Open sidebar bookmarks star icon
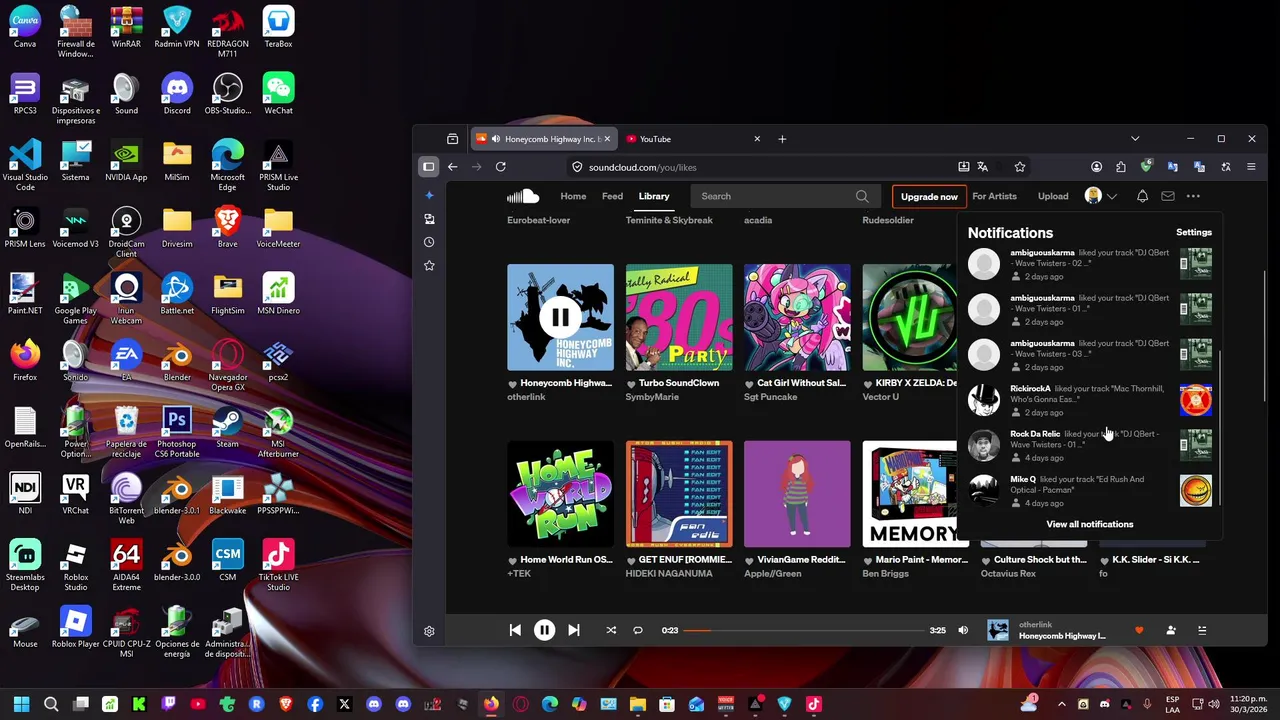The height and width of the screenshot is (720, 1280). point(429,265)
